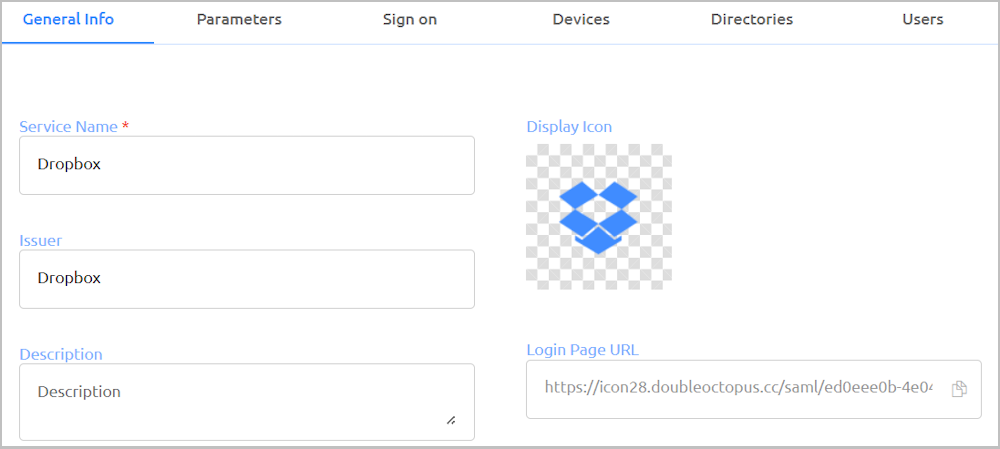Viewport: 1000px width, 449px height.
Task: Open the Users tab
Action: coord(923,19)
